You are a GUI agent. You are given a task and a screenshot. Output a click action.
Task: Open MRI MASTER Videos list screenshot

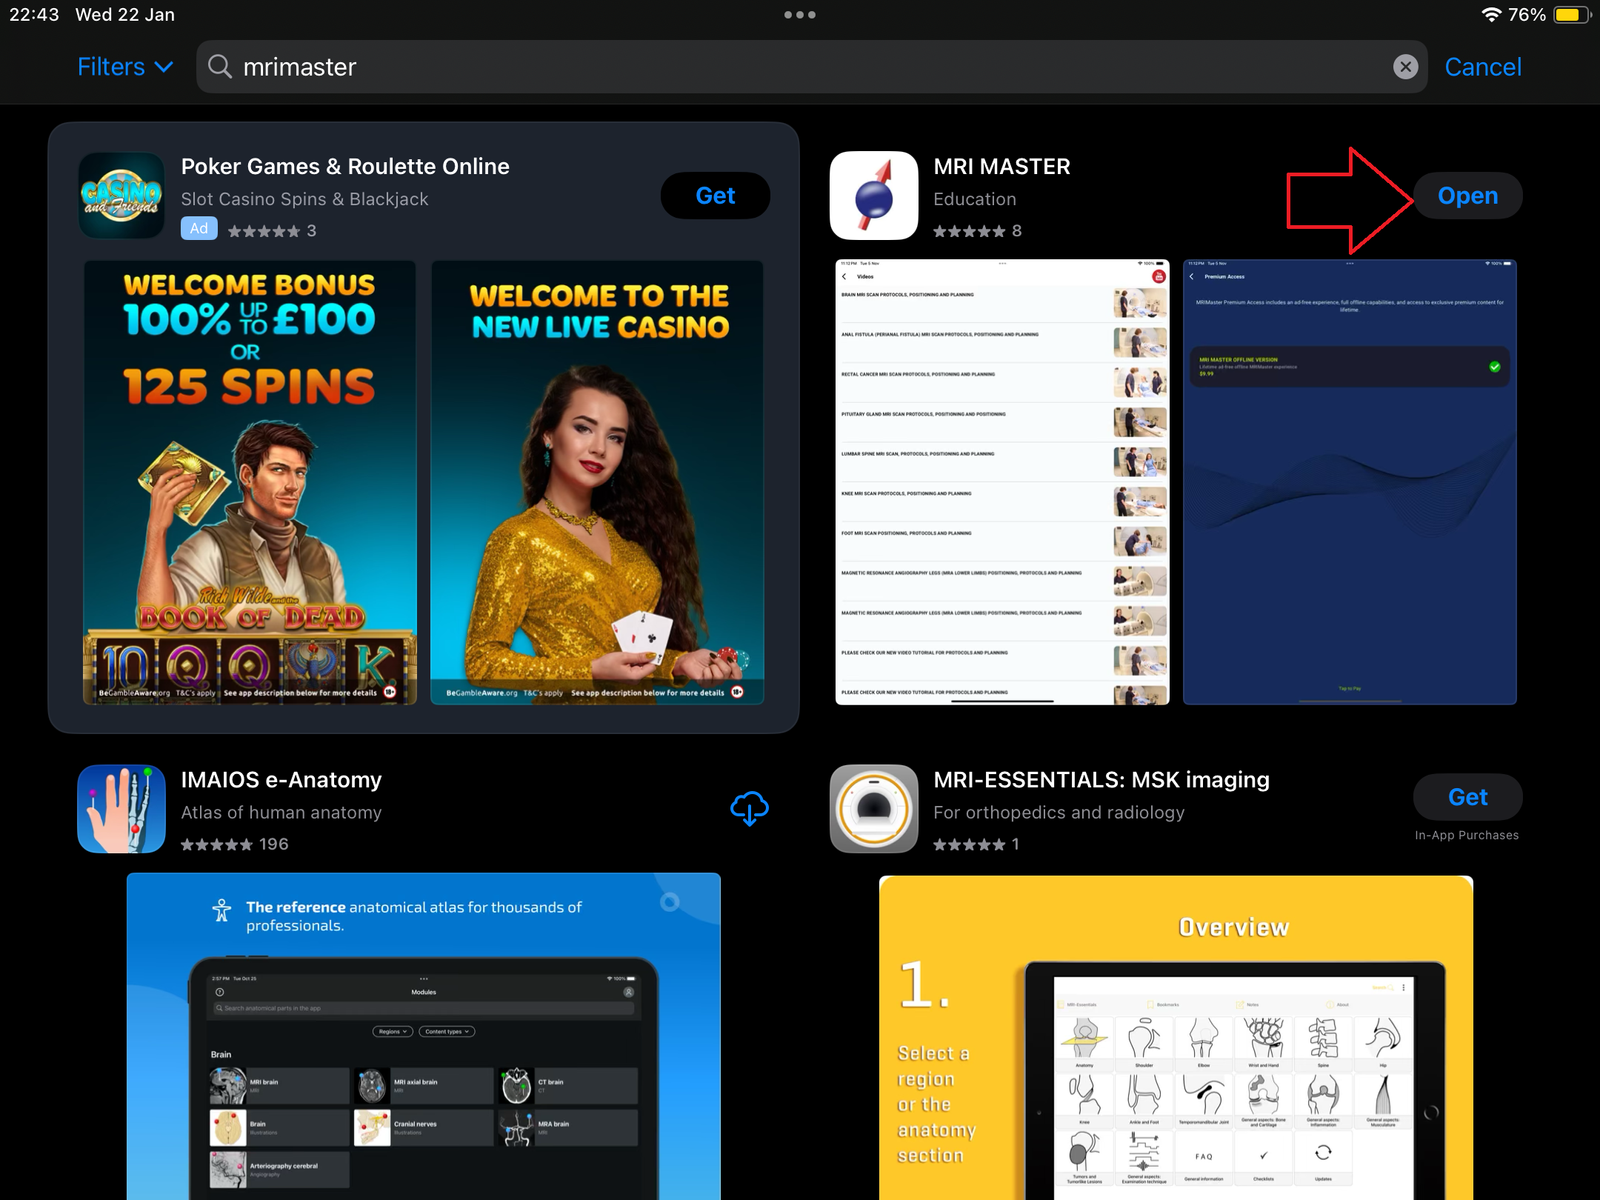point(1002,482)
